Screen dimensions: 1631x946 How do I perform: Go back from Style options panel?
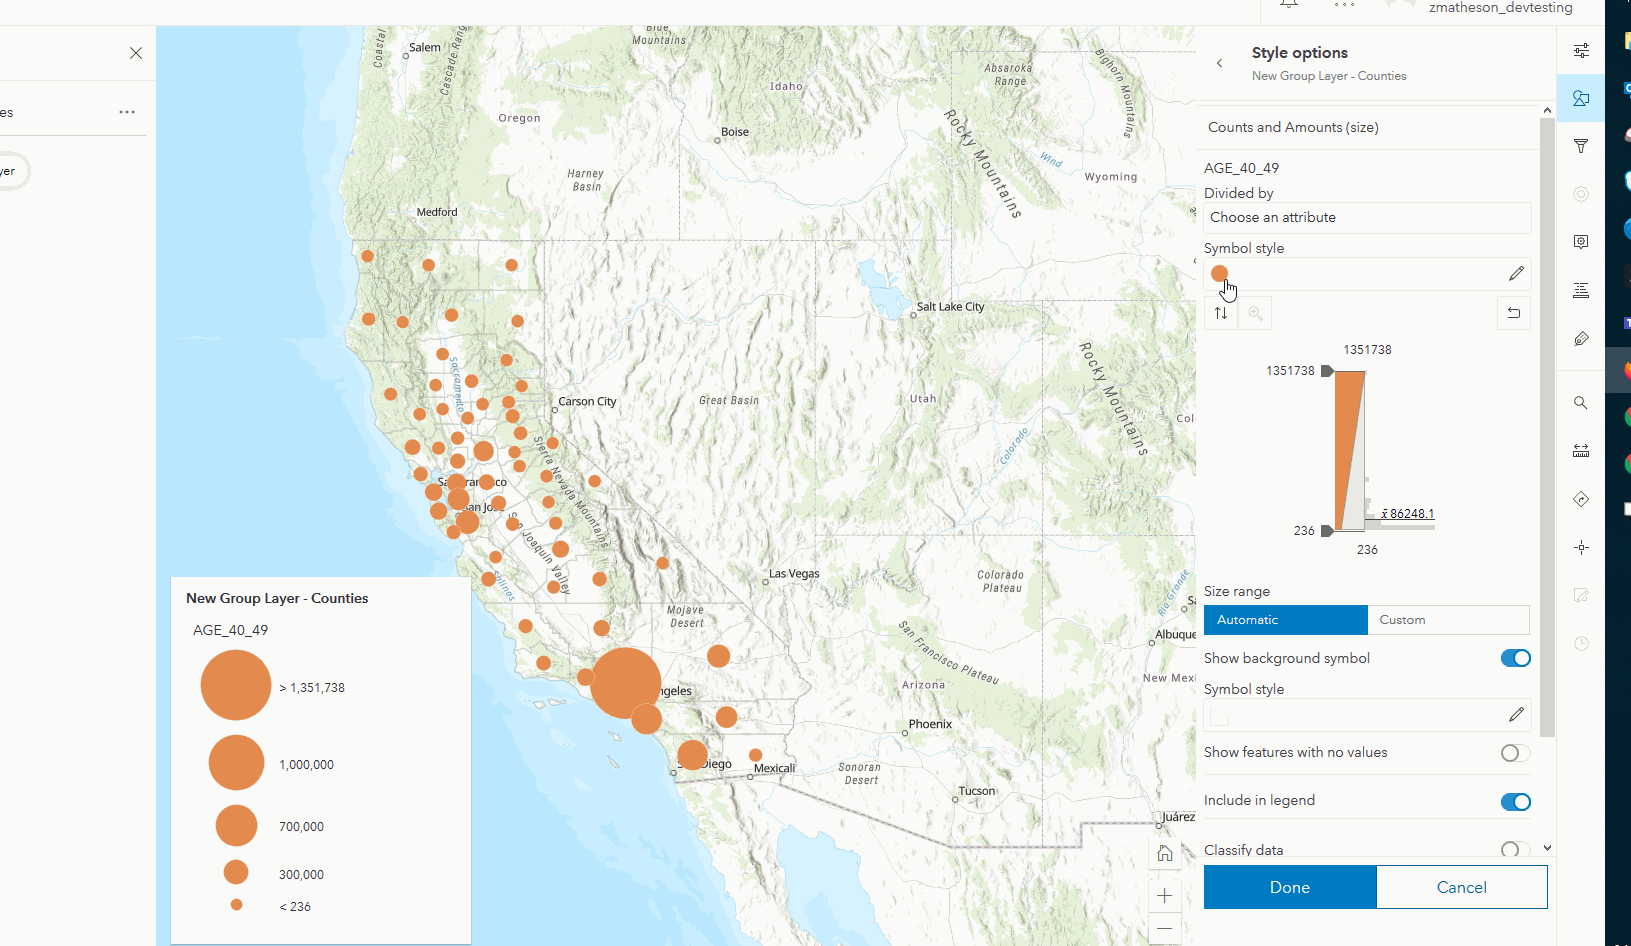tap(1219, 63)
